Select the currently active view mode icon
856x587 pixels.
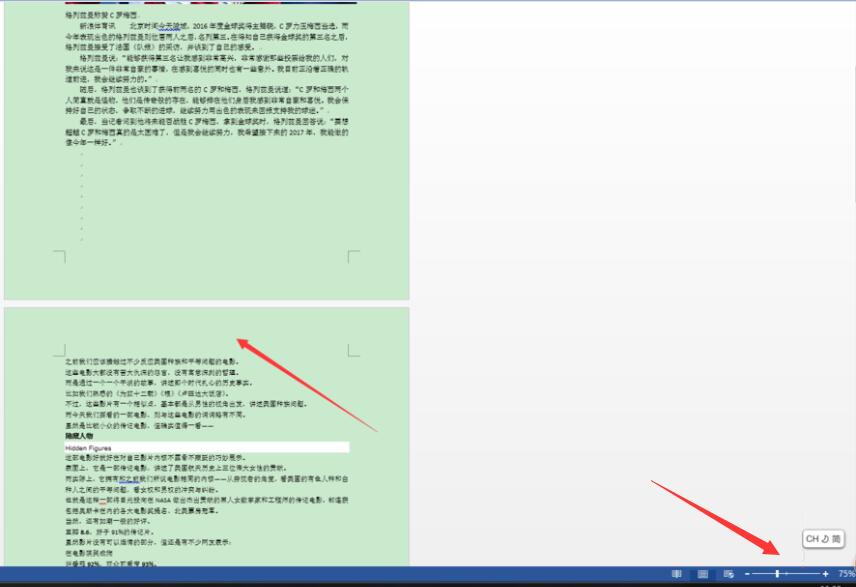pos(703,573)
